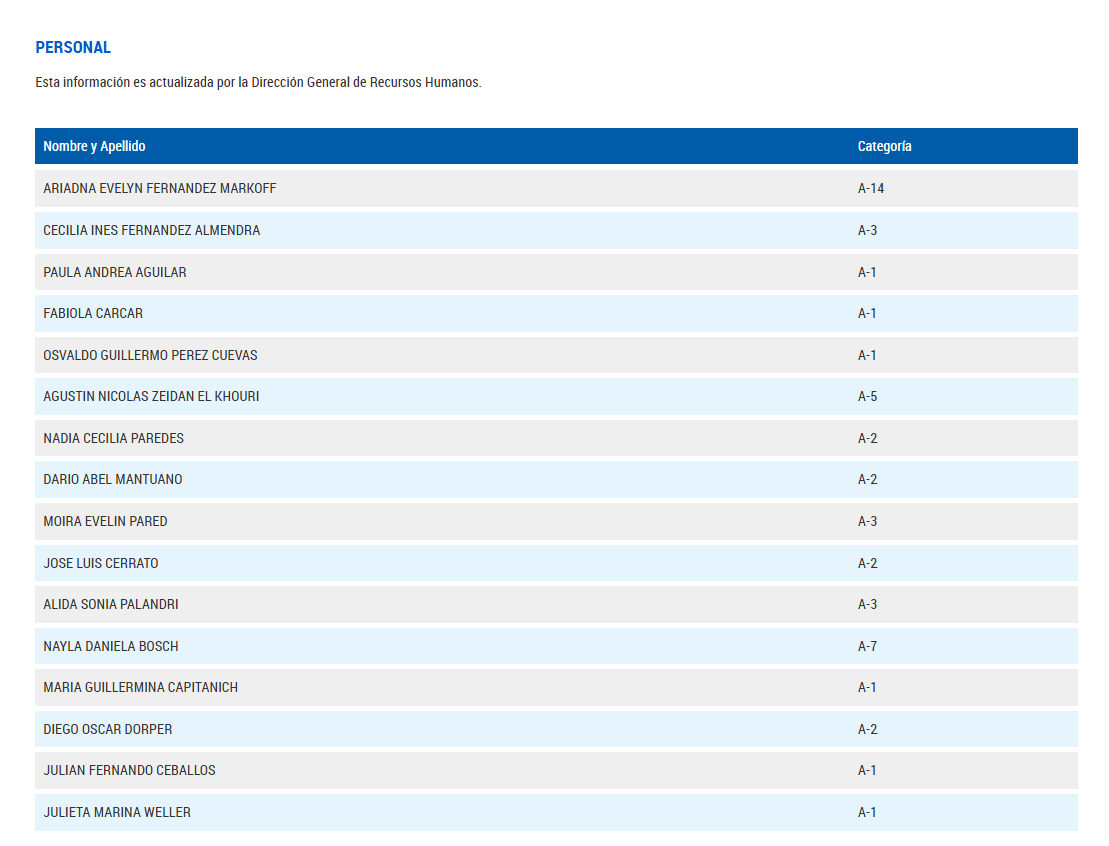The image size is (1109, 846).
Task: Click Diego Oscar Dorper entry
Action: click(x=108, y=729)
